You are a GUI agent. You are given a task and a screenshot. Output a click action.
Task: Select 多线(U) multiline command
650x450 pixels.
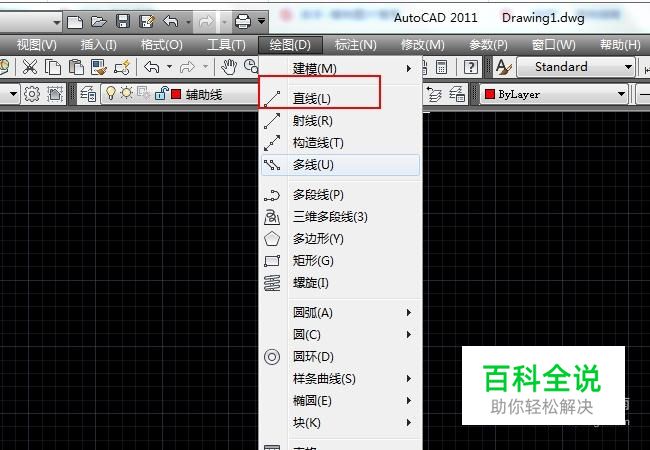coord(341,165)
